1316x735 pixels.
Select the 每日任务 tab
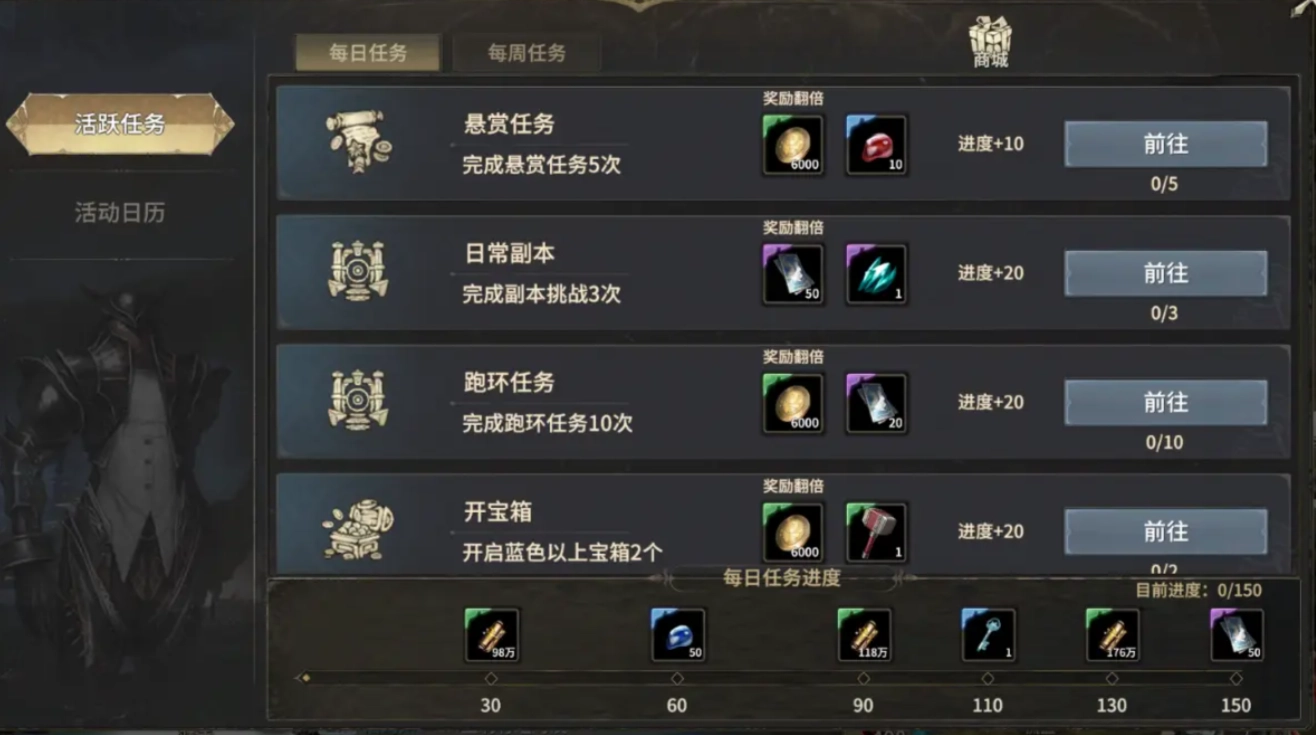coord(368,53)
